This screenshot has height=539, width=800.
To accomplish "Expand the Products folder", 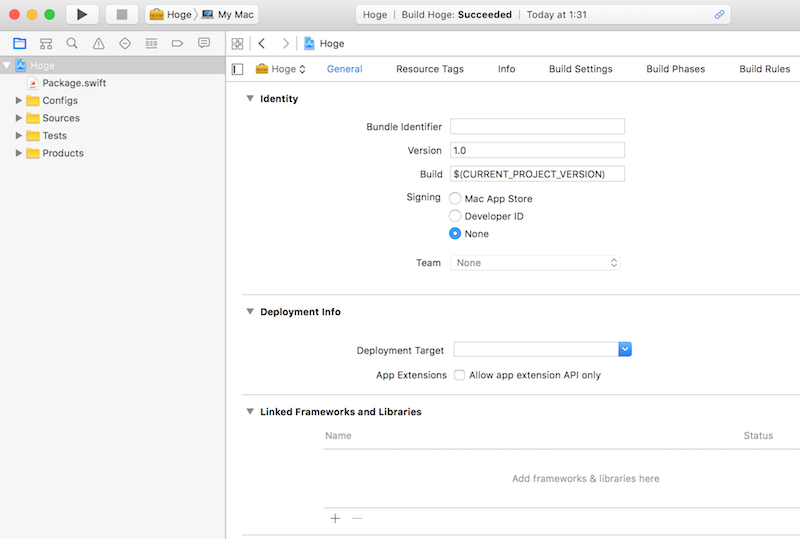I will (x=19, y=153).
